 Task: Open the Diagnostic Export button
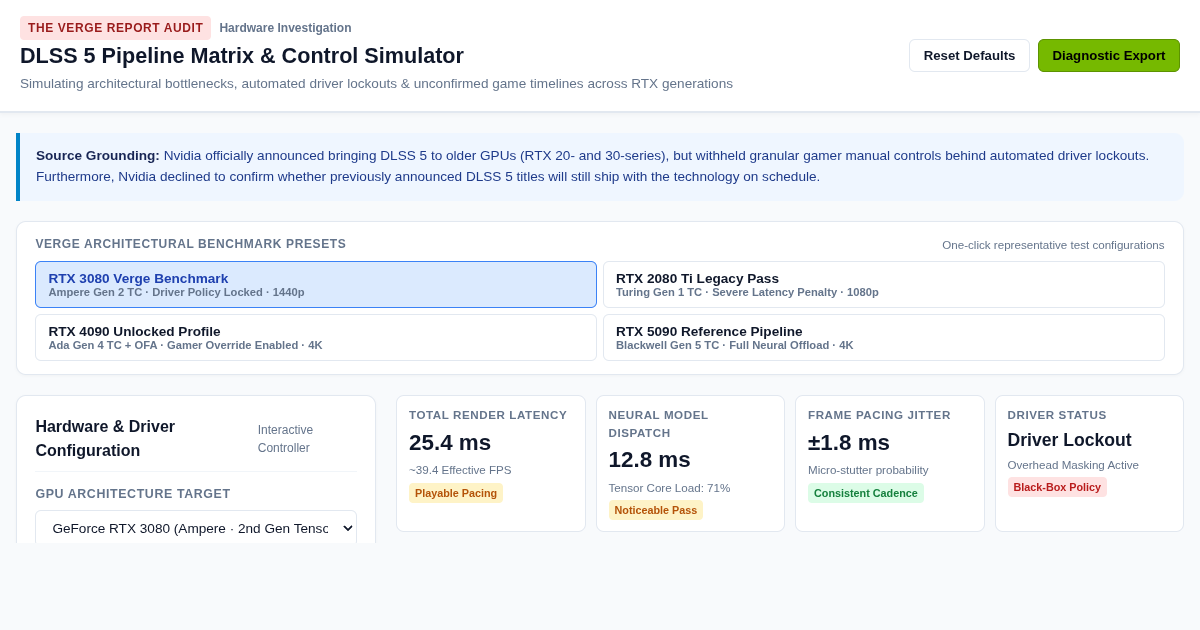coord(1109,56)
